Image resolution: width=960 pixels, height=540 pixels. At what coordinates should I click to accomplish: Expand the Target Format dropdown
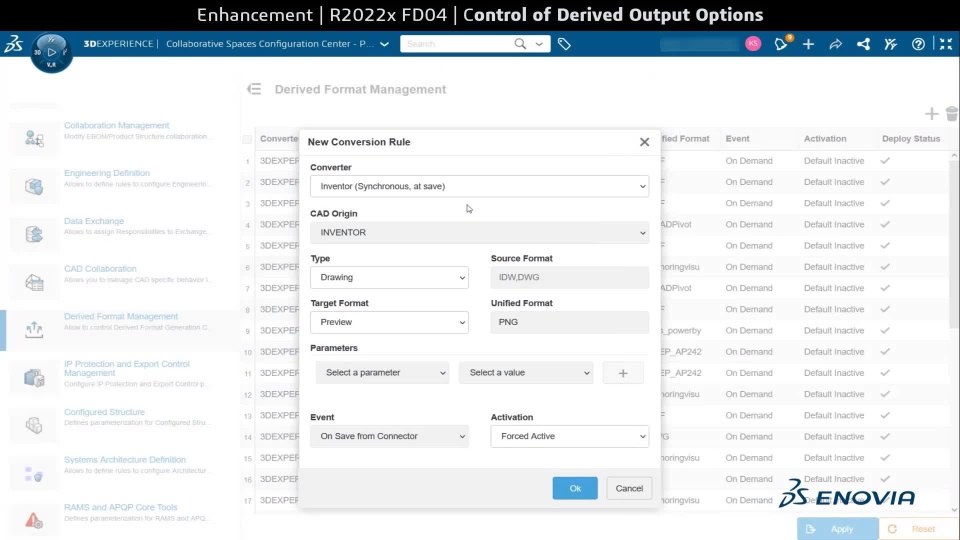click(389, 322)
